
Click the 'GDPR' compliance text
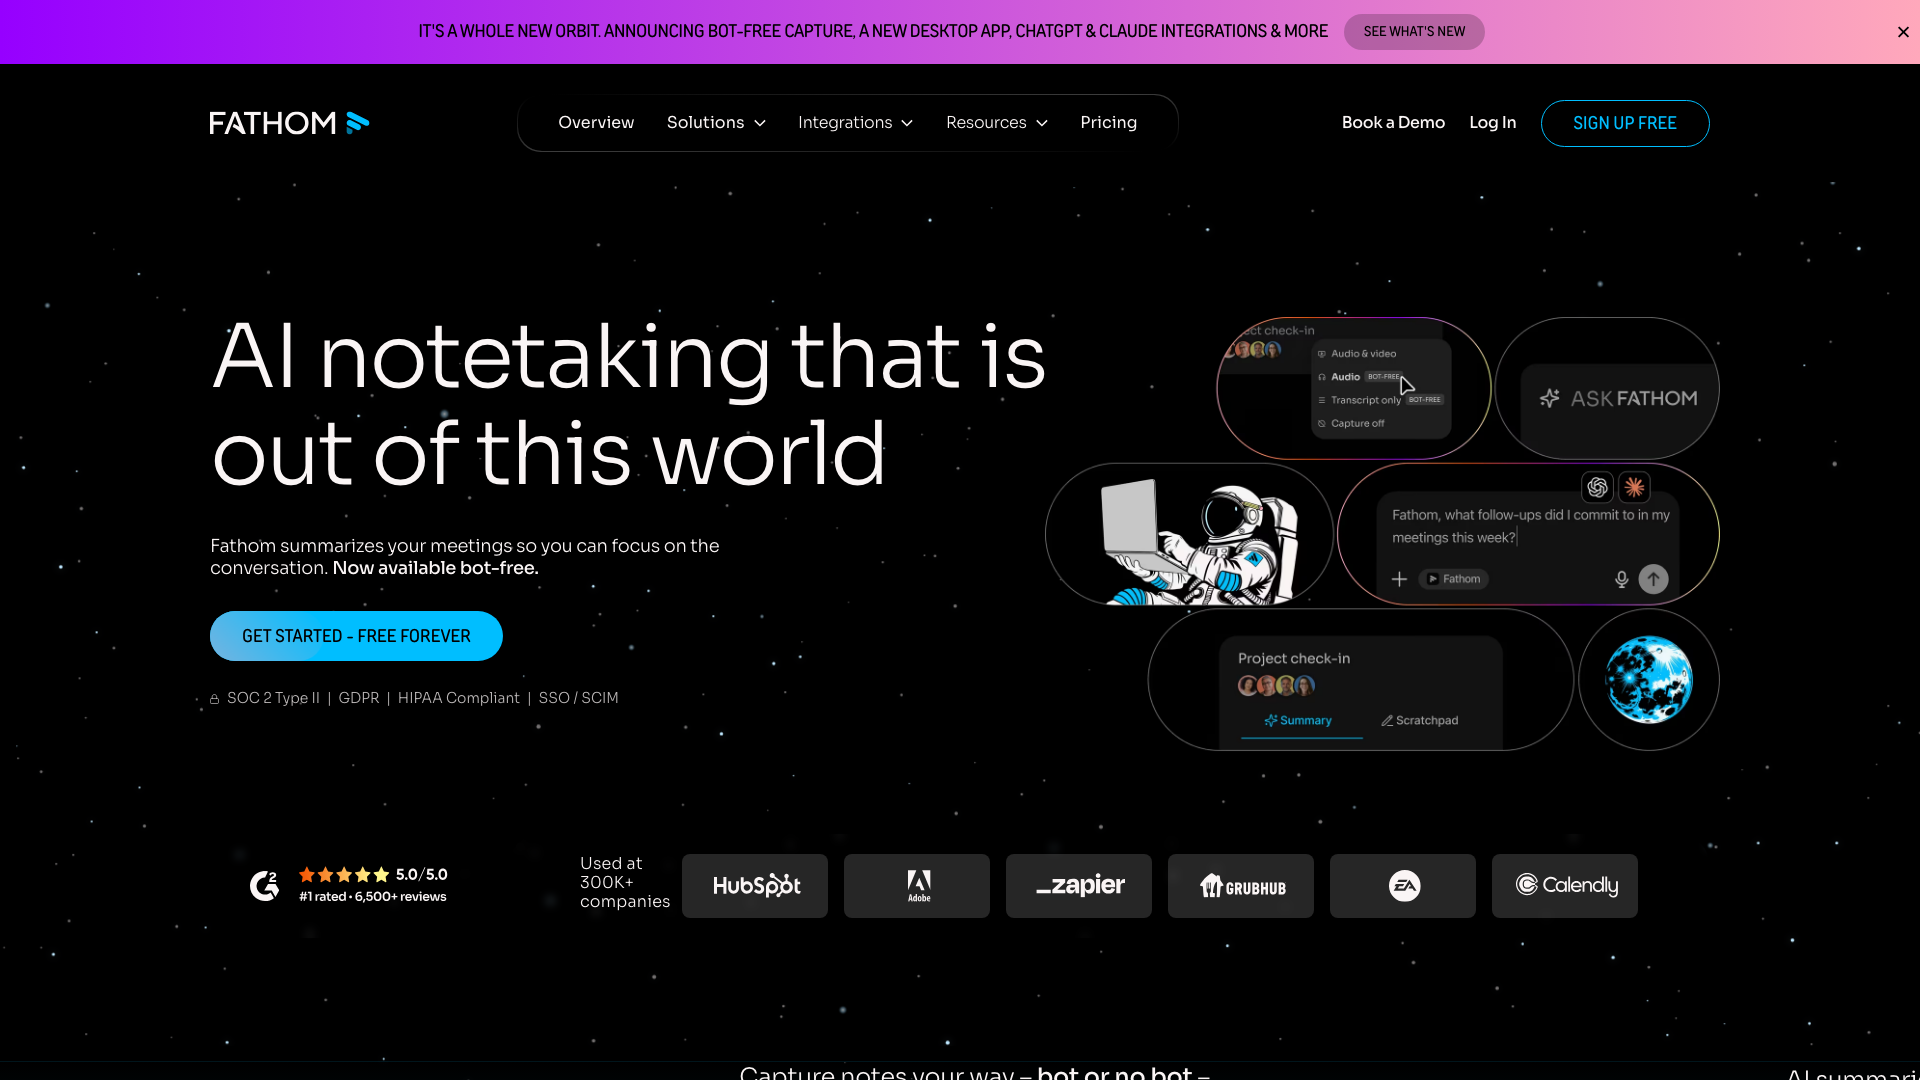pyautogui.click(x=359, y=698)
